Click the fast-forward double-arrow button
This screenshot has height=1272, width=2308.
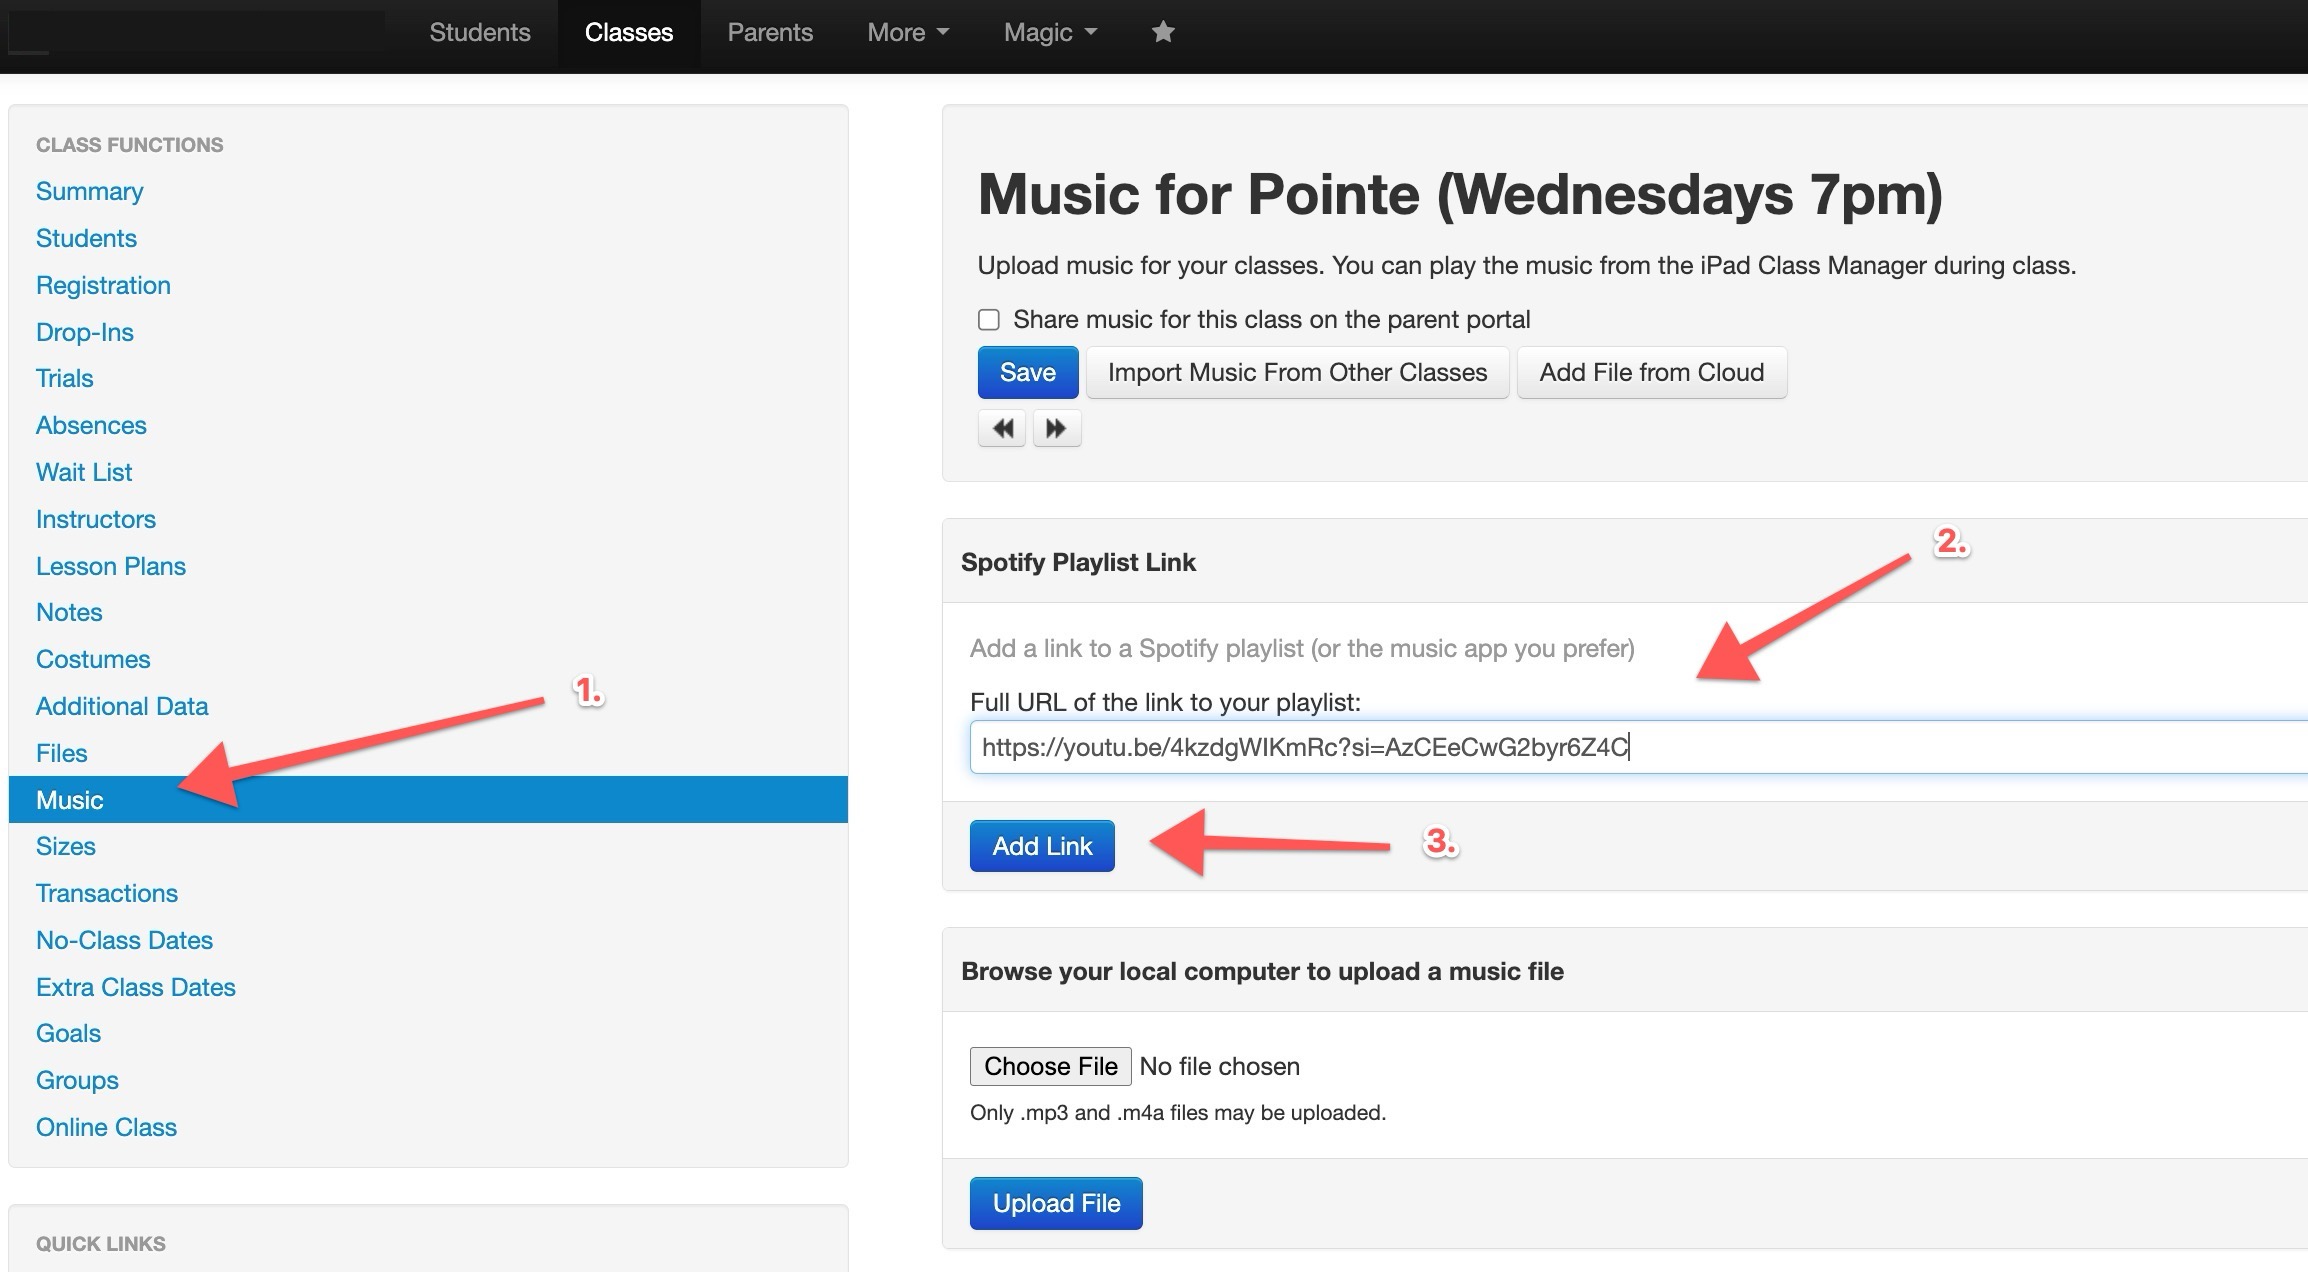click(x=1056, y=429)
